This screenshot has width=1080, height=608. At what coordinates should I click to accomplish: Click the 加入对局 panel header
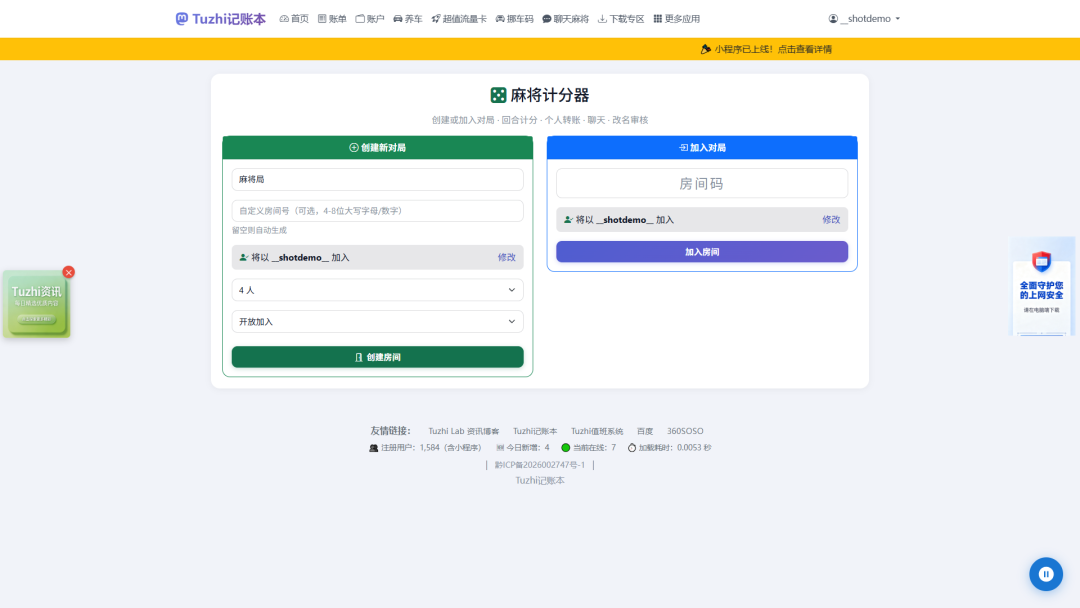[702, 147]
